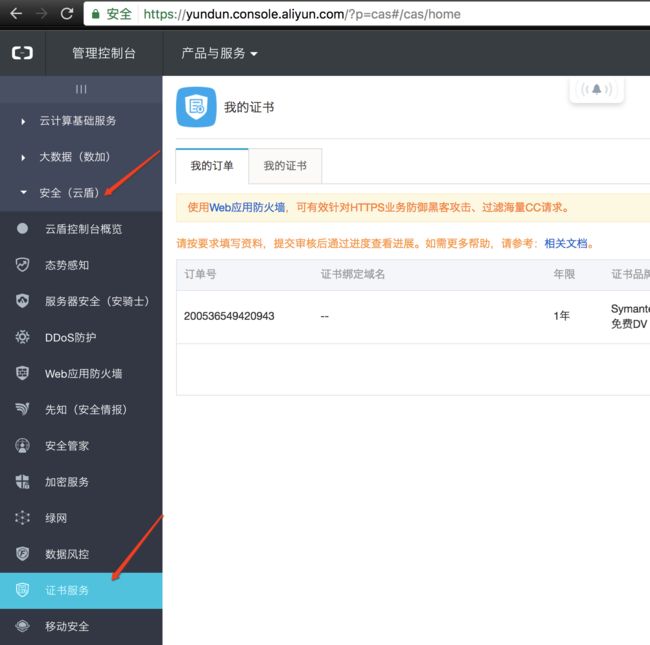650x645 pixels.
Task: Expand 云计算基础服务 with its arrow
Action: tap(23, 121)
